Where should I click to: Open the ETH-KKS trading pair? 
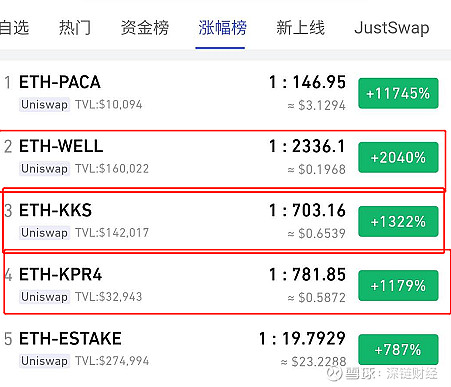(x=225, y=221)
